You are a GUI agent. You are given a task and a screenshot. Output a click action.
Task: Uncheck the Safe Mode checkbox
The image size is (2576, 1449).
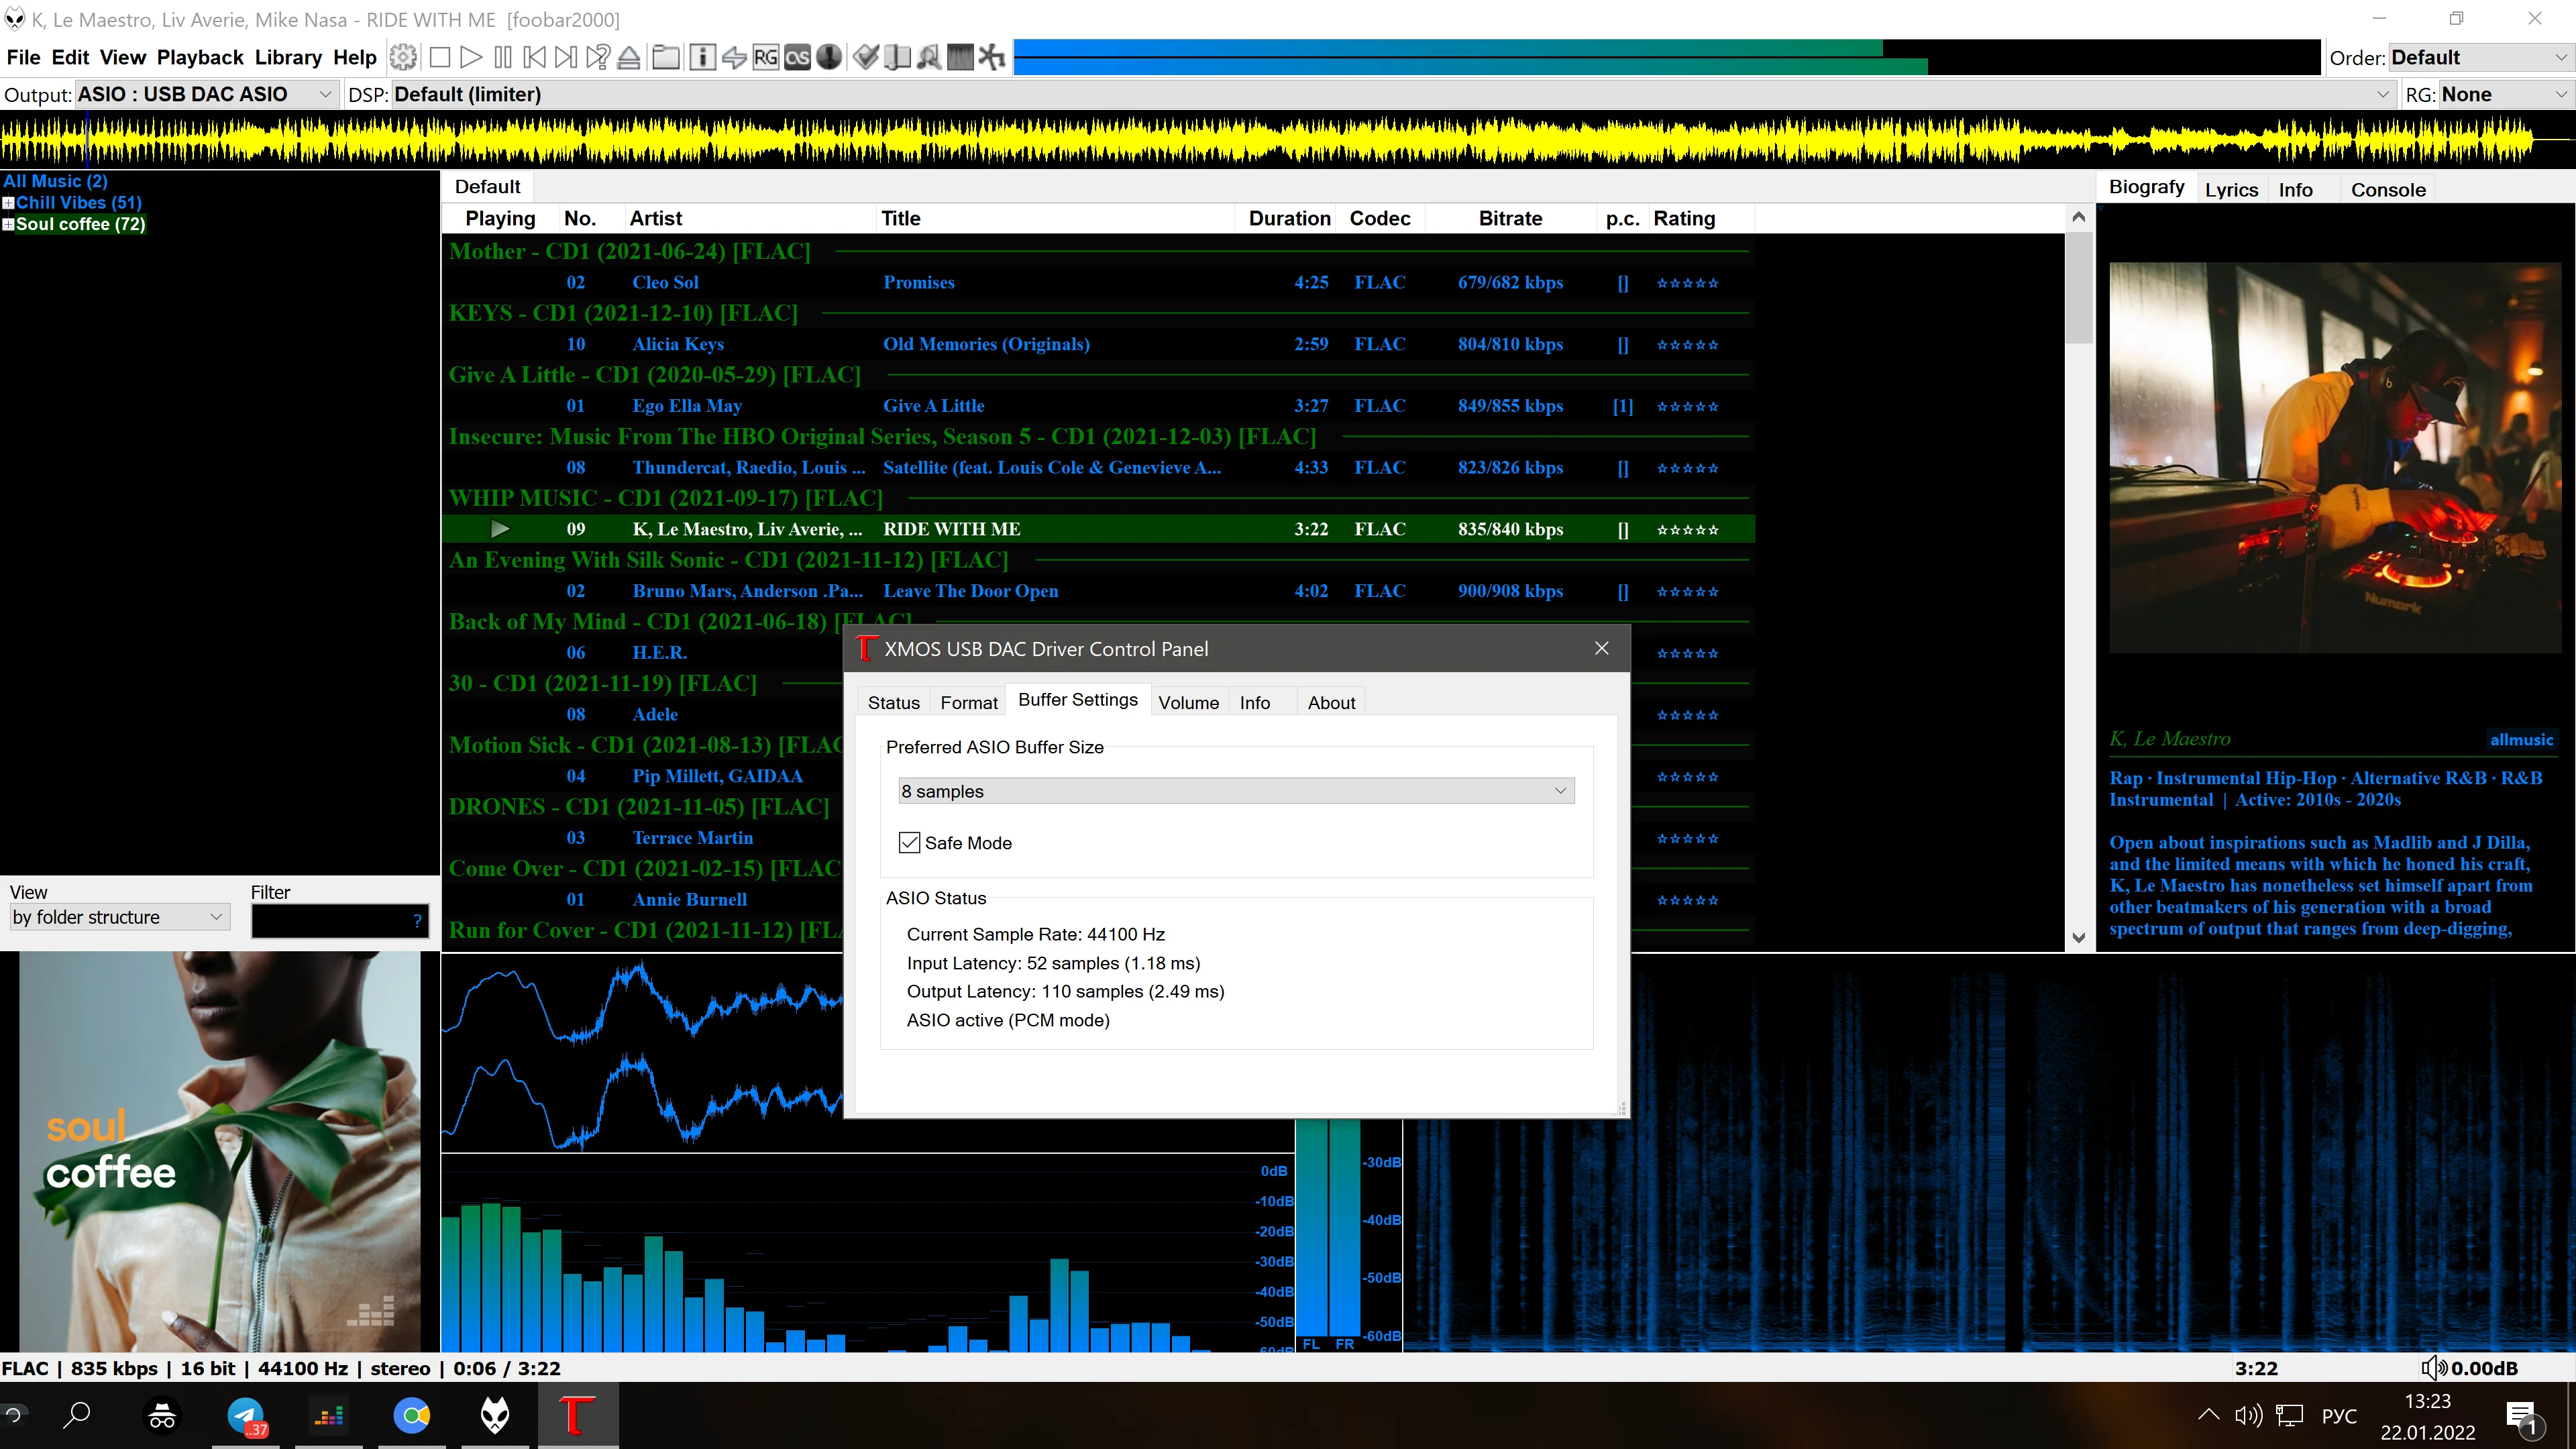coord(909,843)
